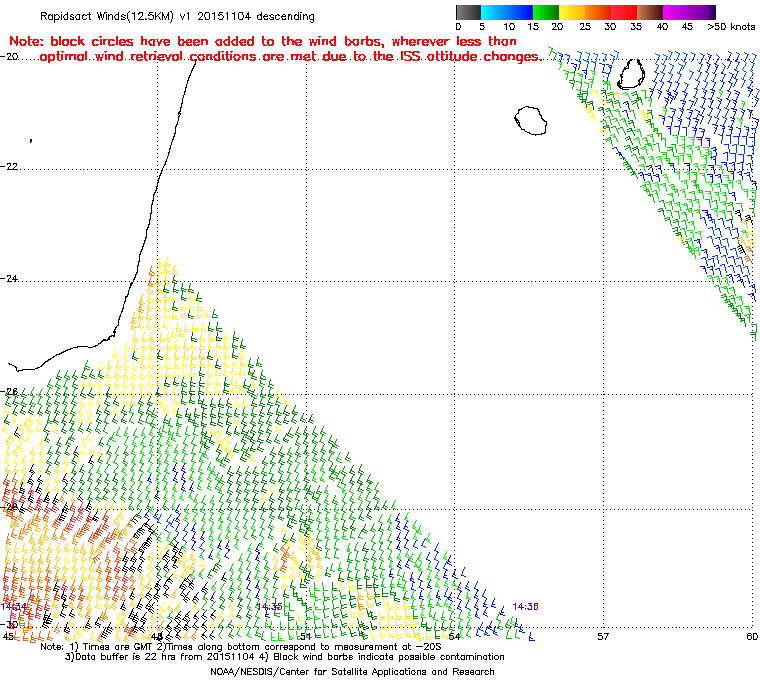
Task: Click the 14:34 swath time label
Action: 14,607
